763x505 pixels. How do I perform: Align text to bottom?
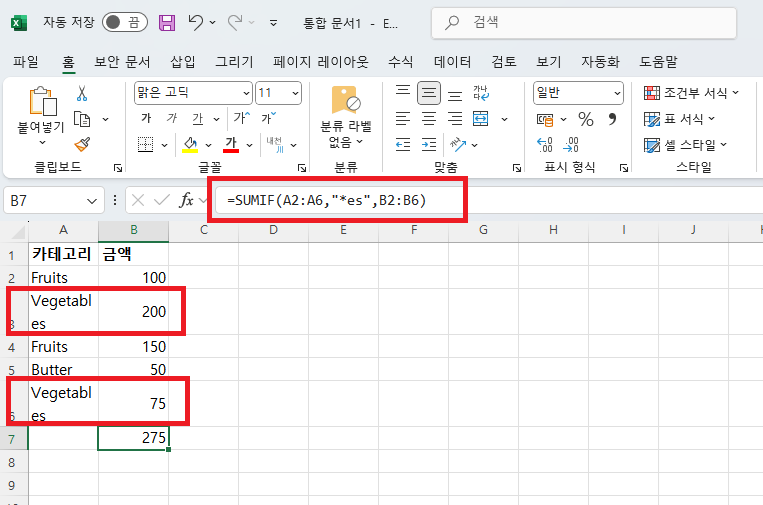tap(454, 94)
